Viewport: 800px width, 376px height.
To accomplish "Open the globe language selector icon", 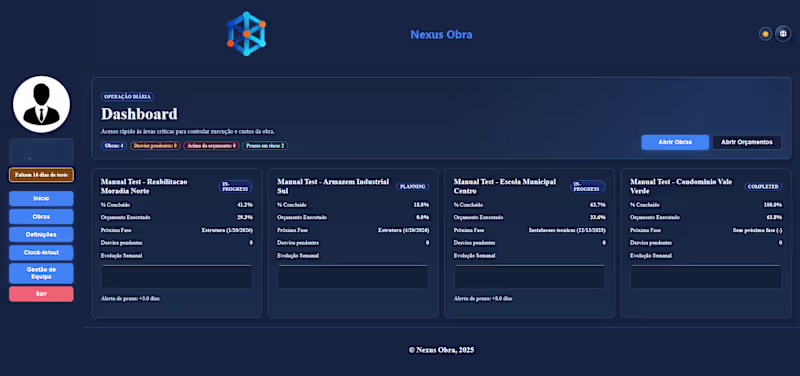I will [x=783, y=34].
